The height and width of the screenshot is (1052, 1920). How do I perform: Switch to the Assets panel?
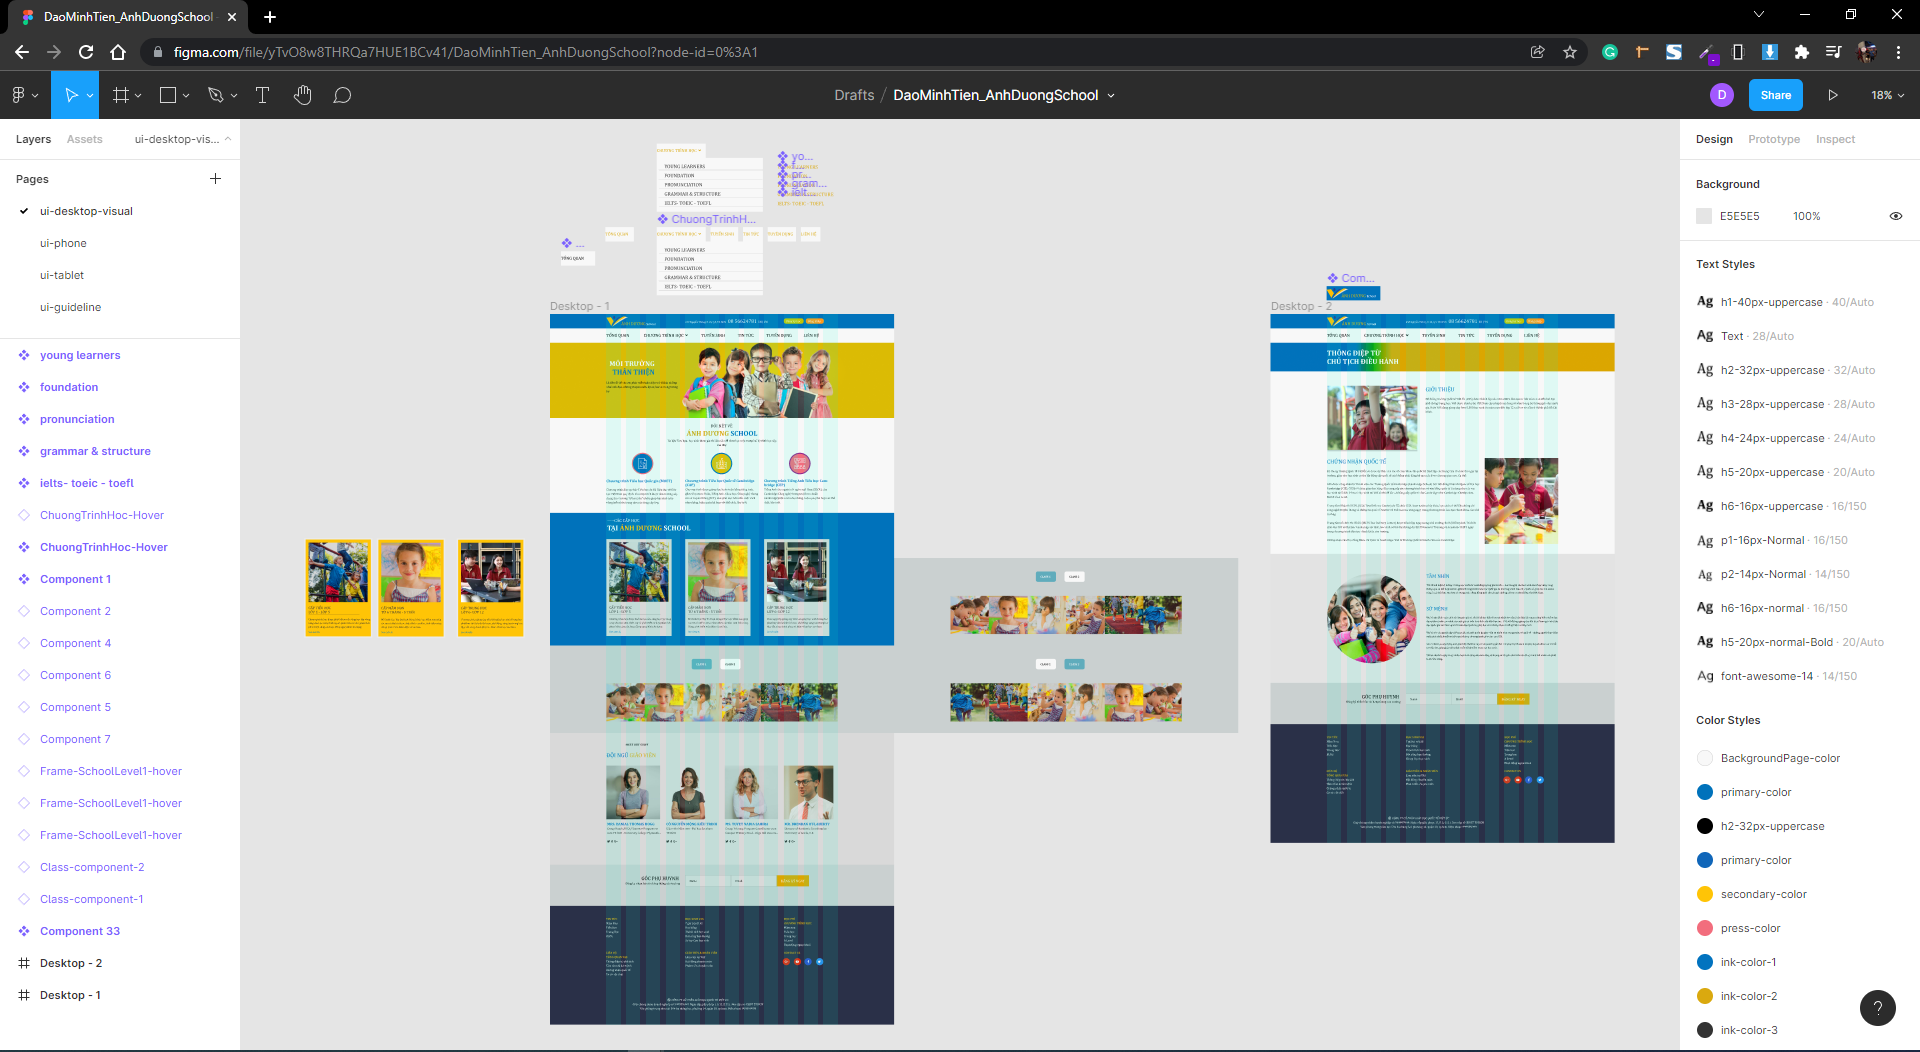(84, 139)
